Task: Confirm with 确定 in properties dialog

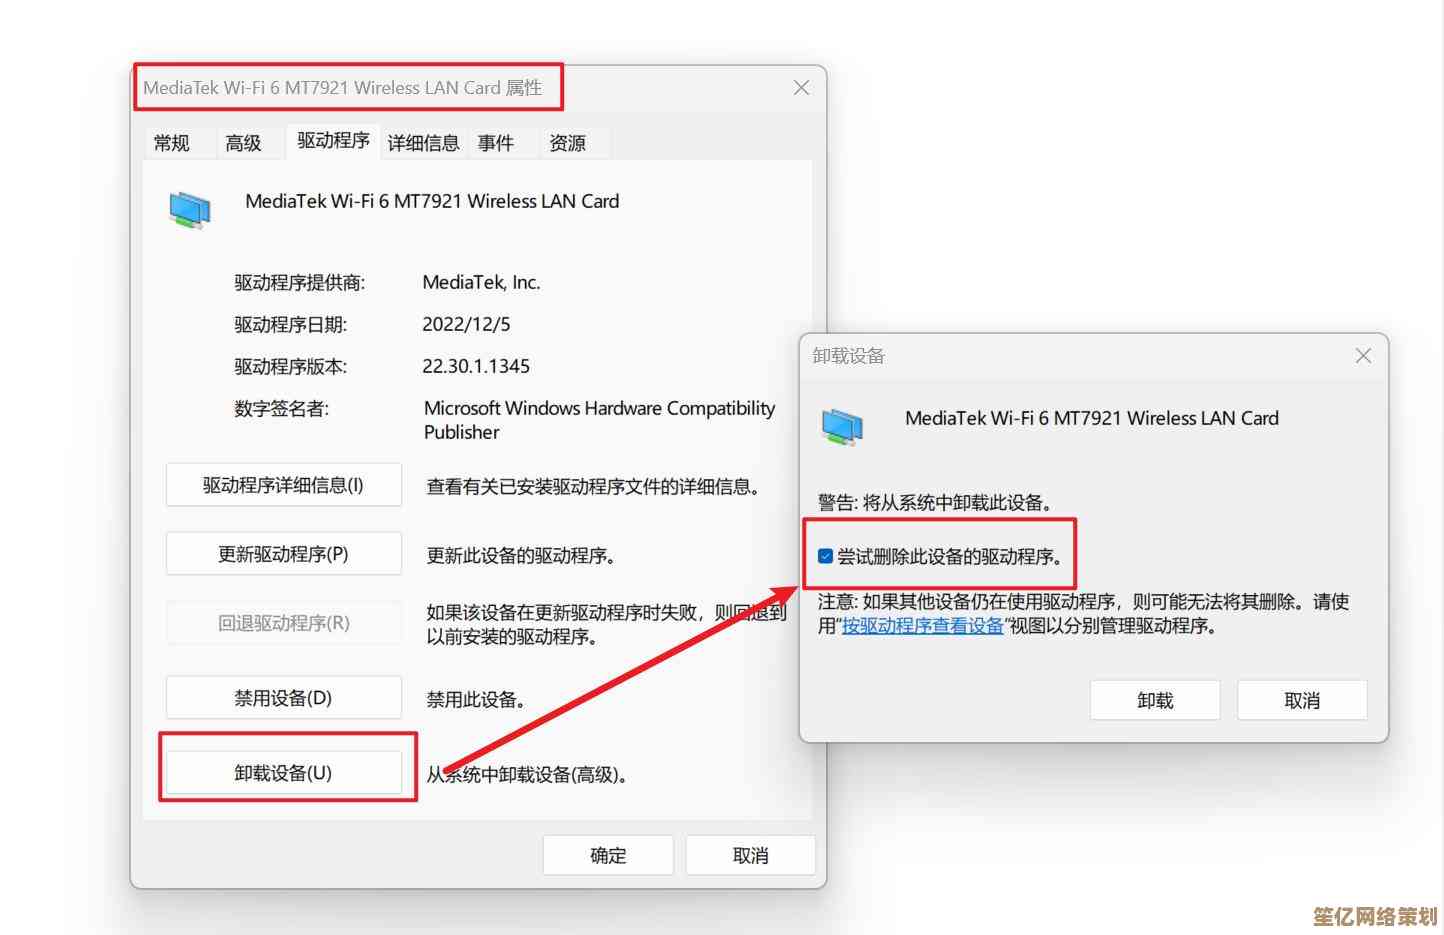Action: (608, 855)
